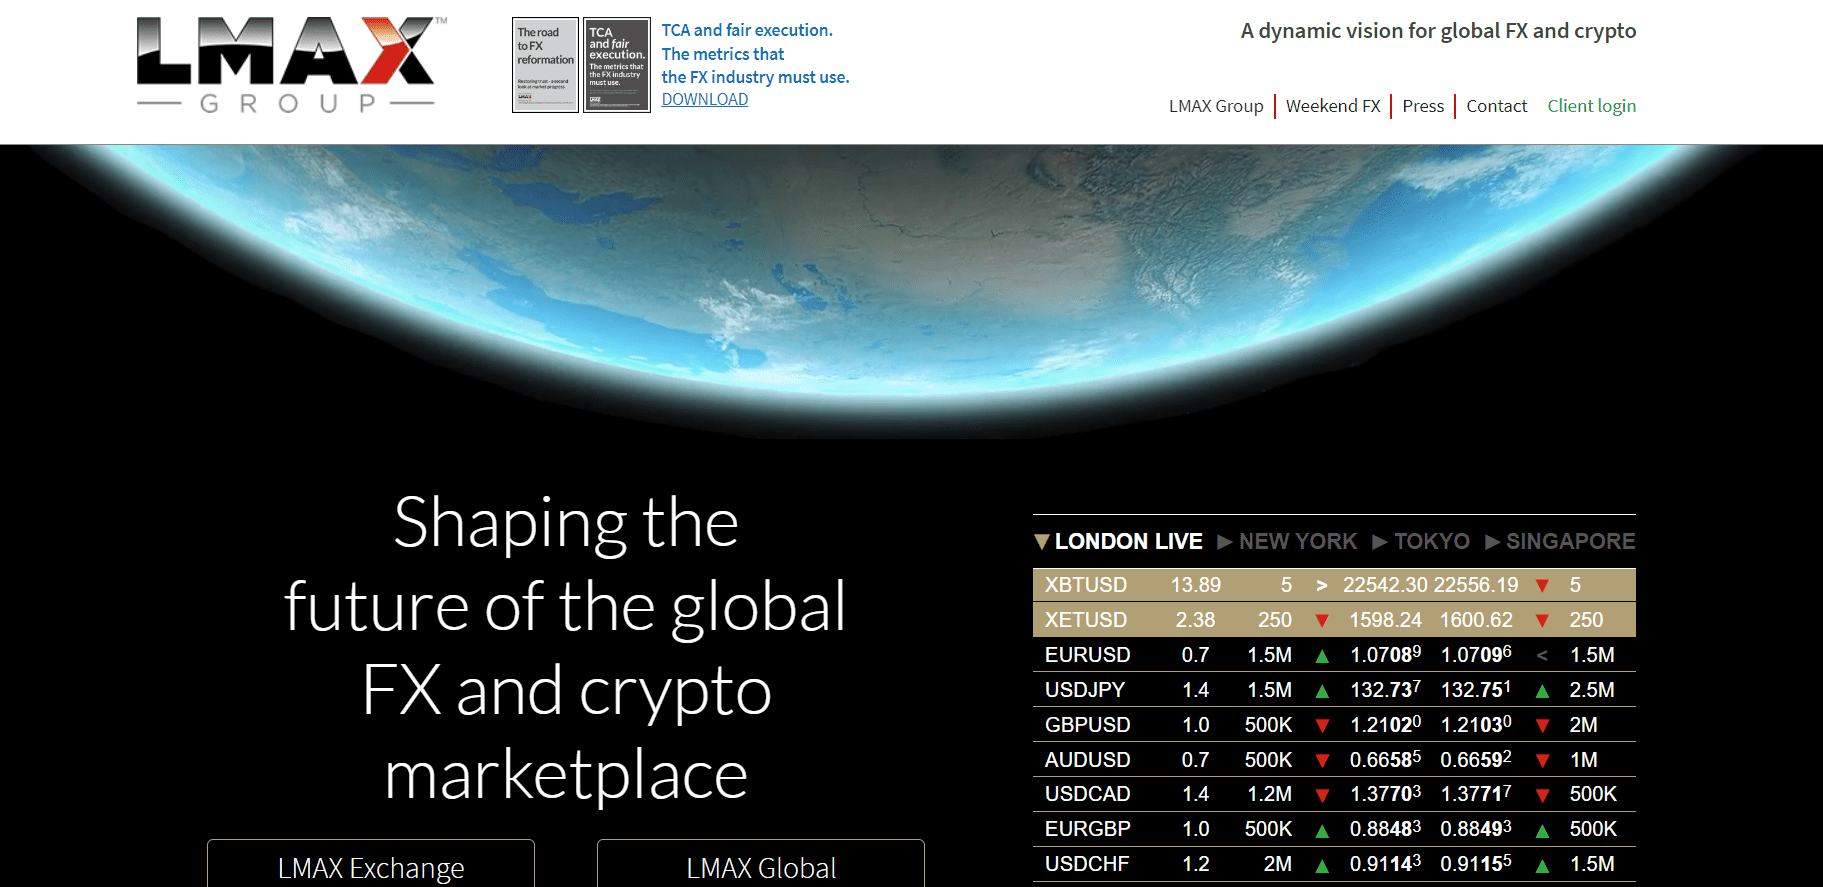
Task: Click XETUSD bid price 1598.24
Action: pyautogui.click(x=1386, y=620)
